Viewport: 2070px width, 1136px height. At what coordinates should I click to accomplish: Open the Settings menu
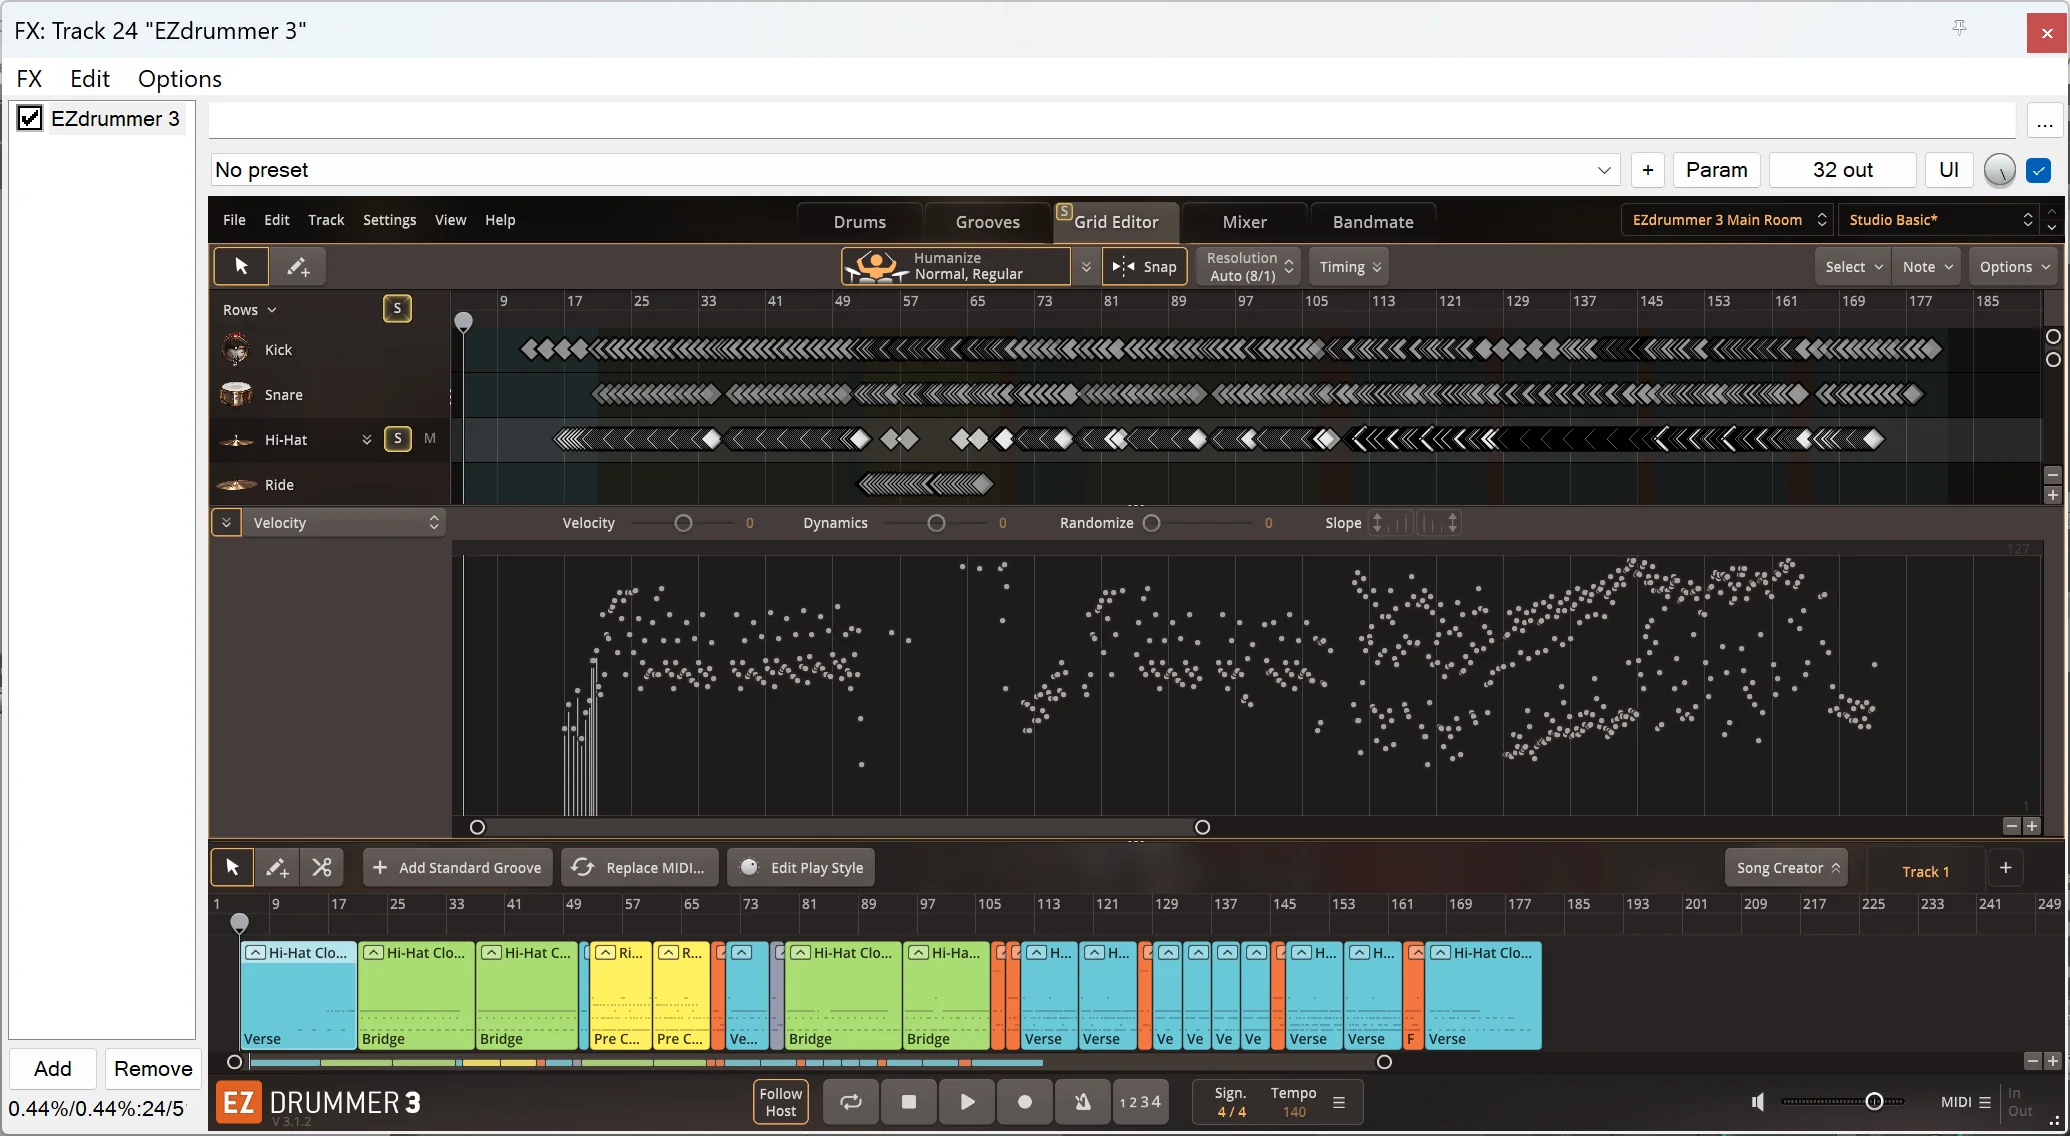[389, 220]
